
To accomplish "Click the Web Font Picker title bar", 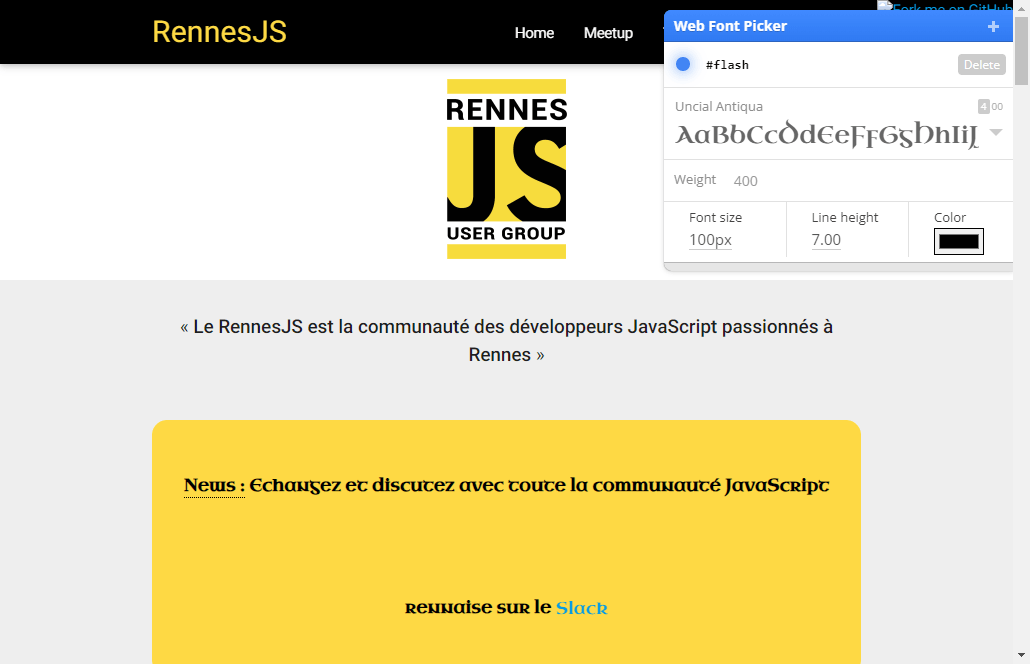I will tap(838, 26).
